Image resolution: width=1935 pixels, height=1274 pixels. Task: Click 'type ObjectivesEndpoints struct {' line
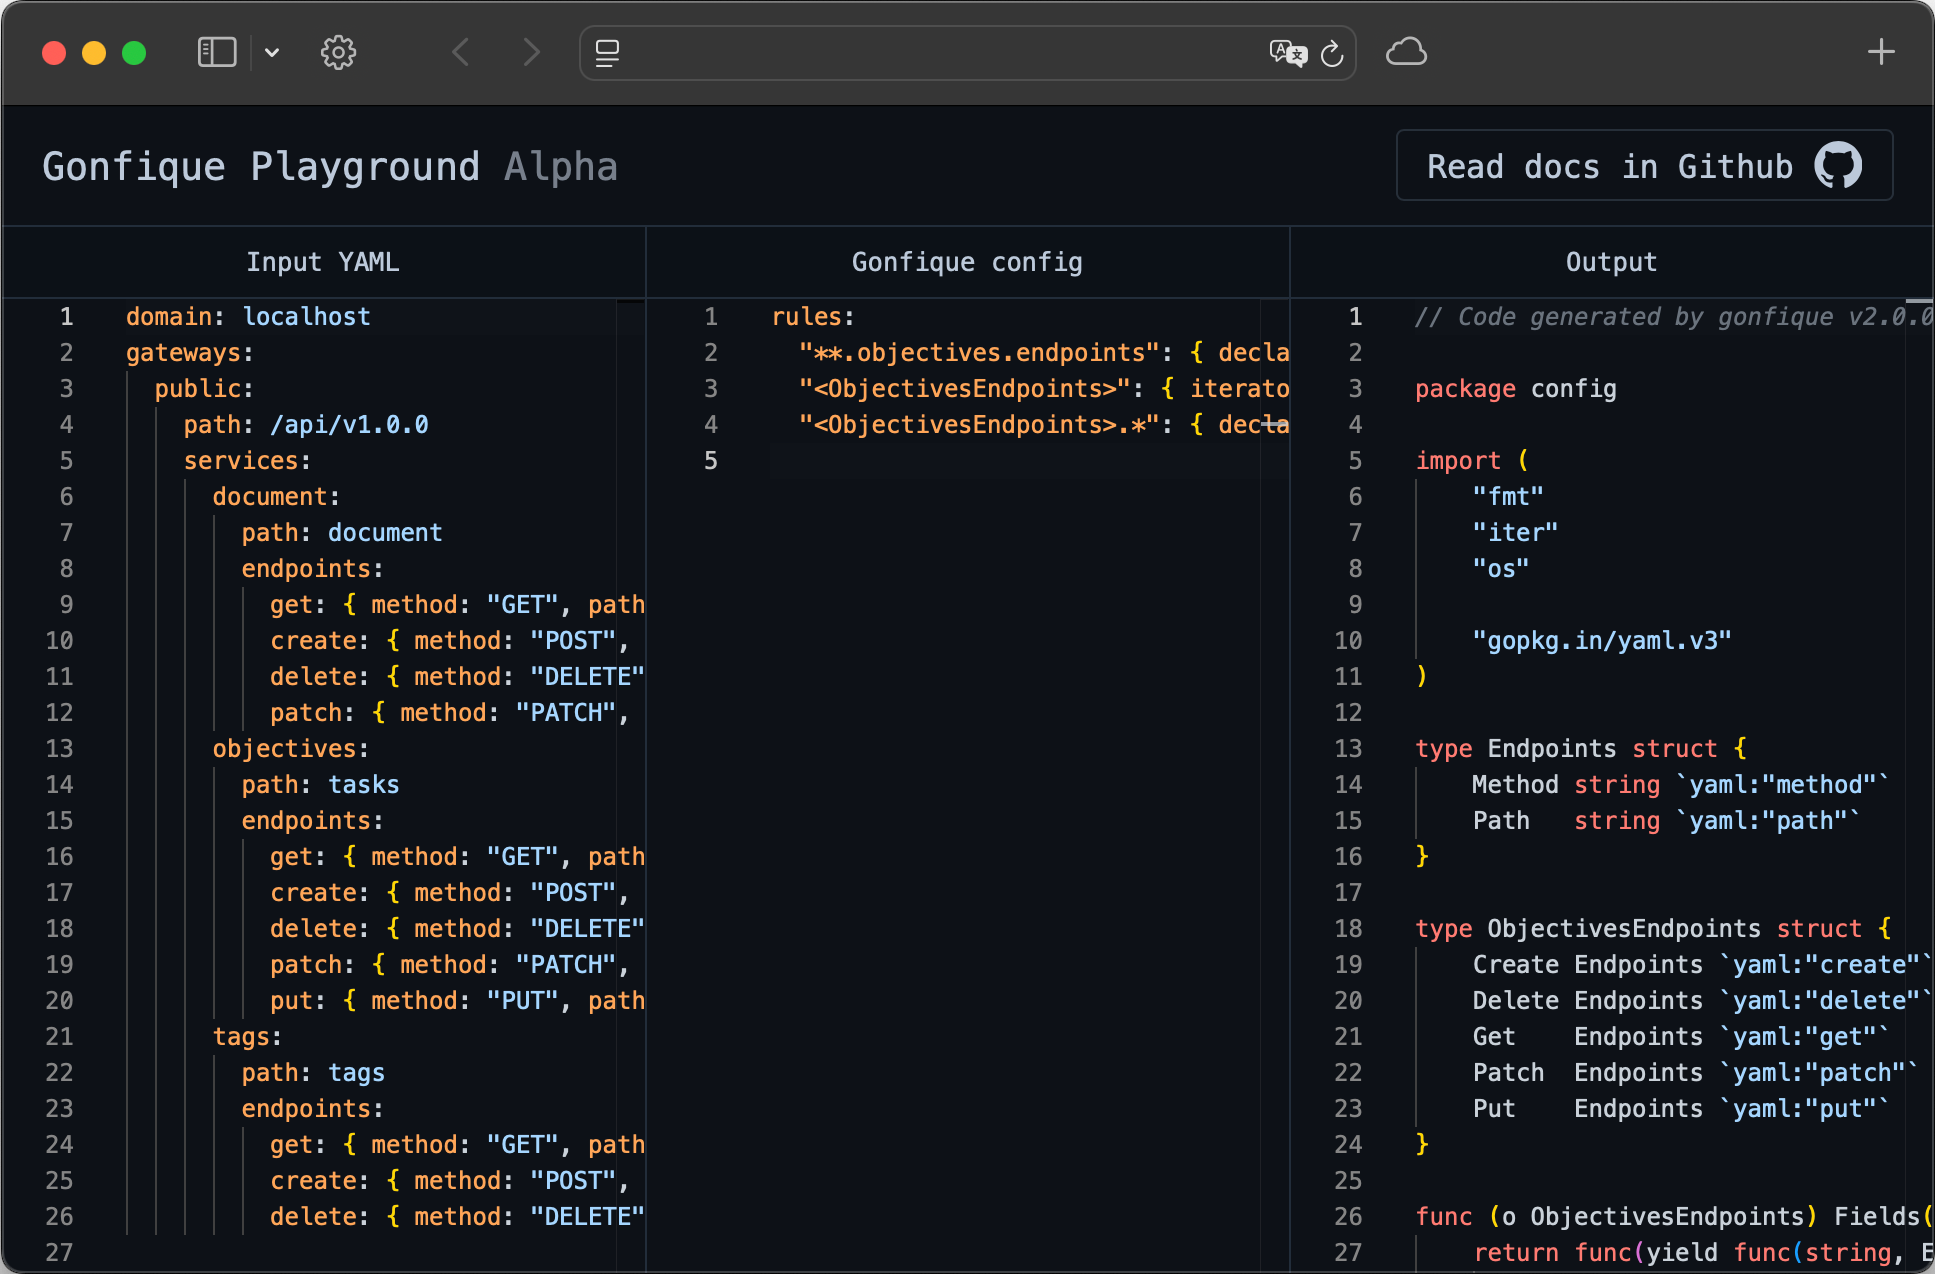coord(1653,928)
